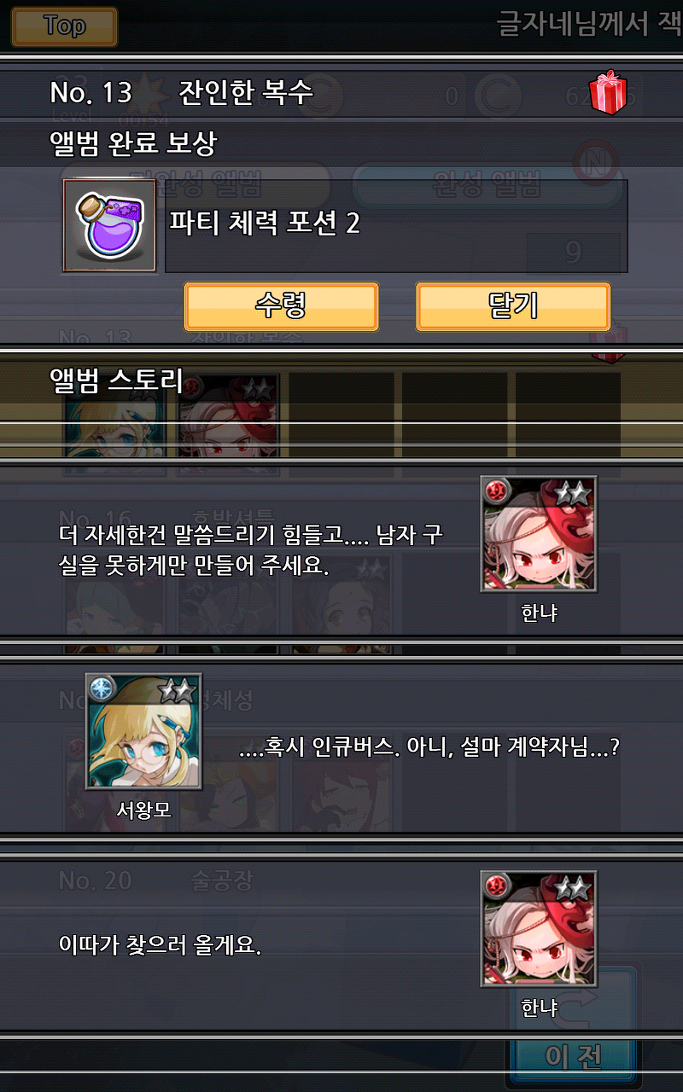
Task: Tap the red fire attribute icon on last Hannya
Action: (496, 887)
